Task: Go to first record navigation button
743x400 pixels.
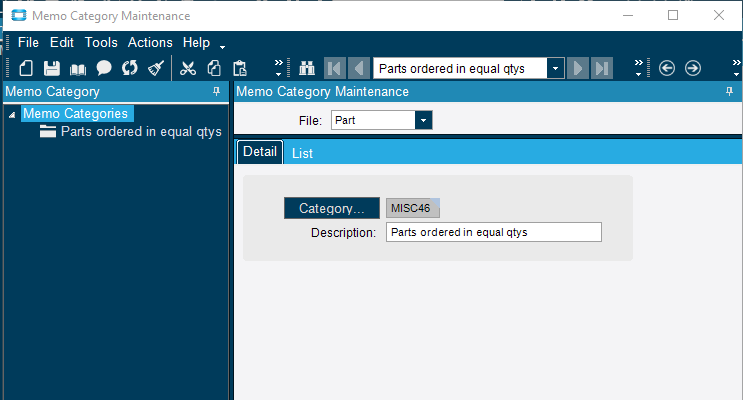Action: [335, 68]
